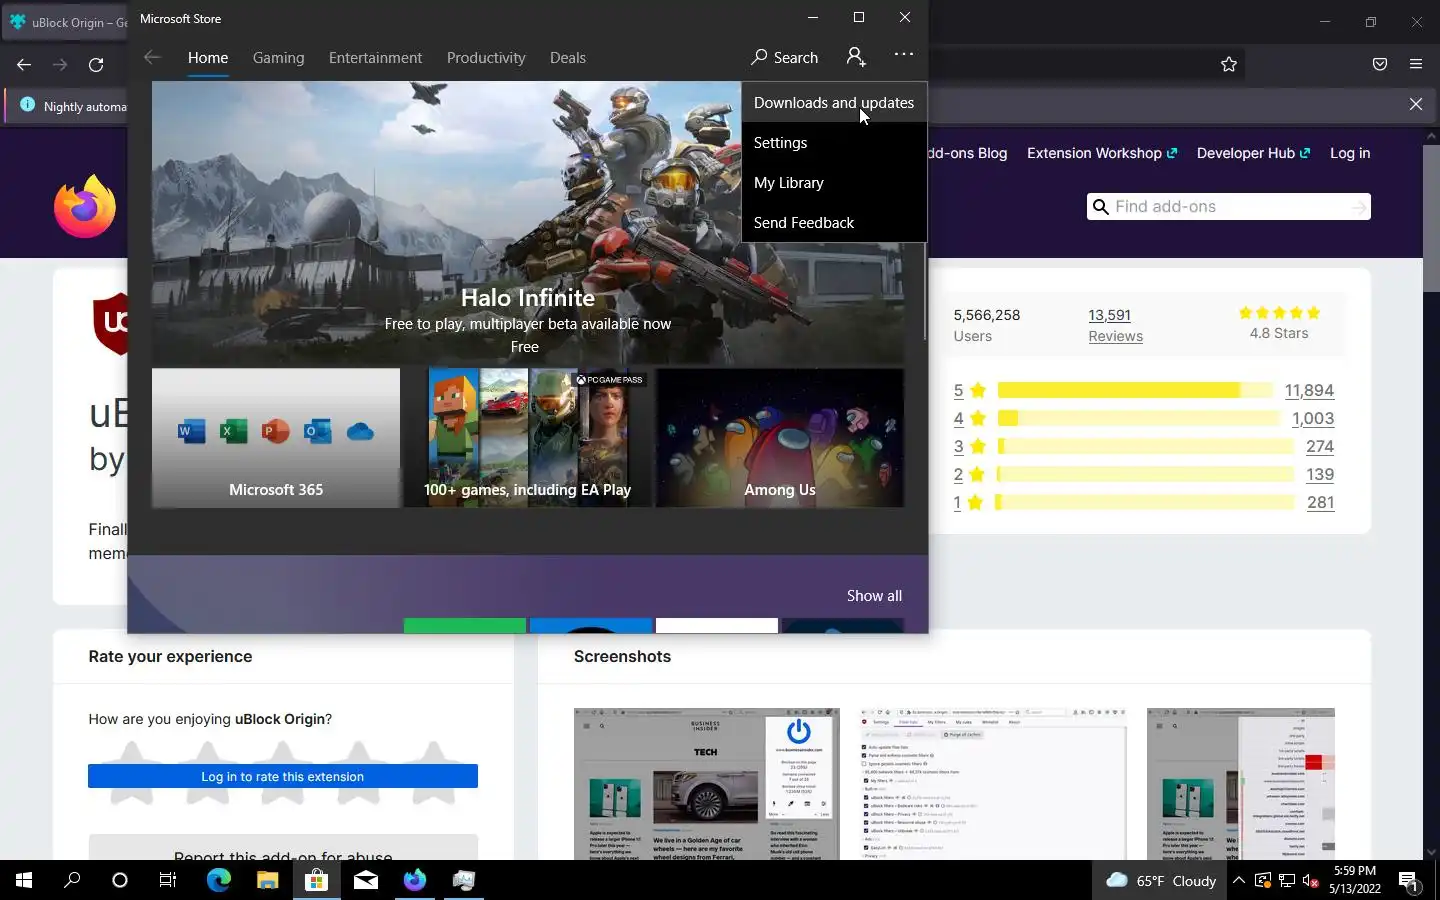Open Downloads and updates in Store menu

(x=834, y=102)
